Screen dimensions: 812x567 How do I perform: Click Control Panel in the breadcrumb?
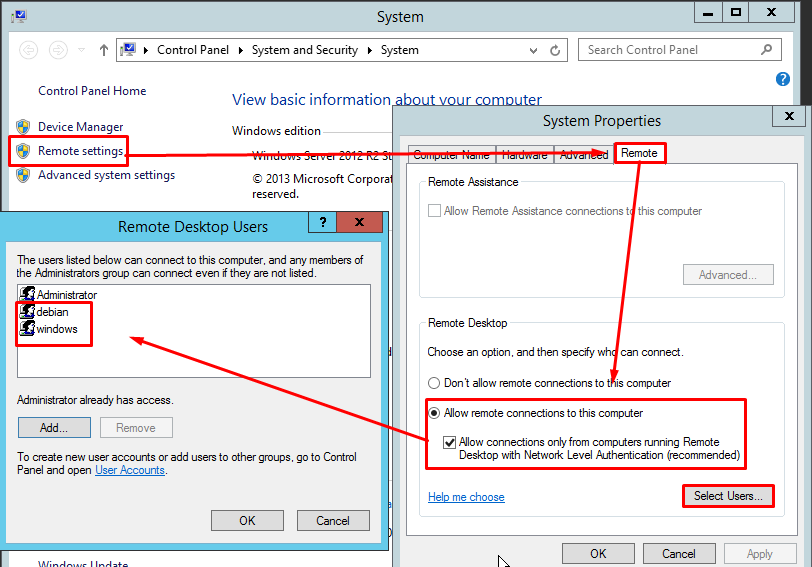tap(193, 50)
